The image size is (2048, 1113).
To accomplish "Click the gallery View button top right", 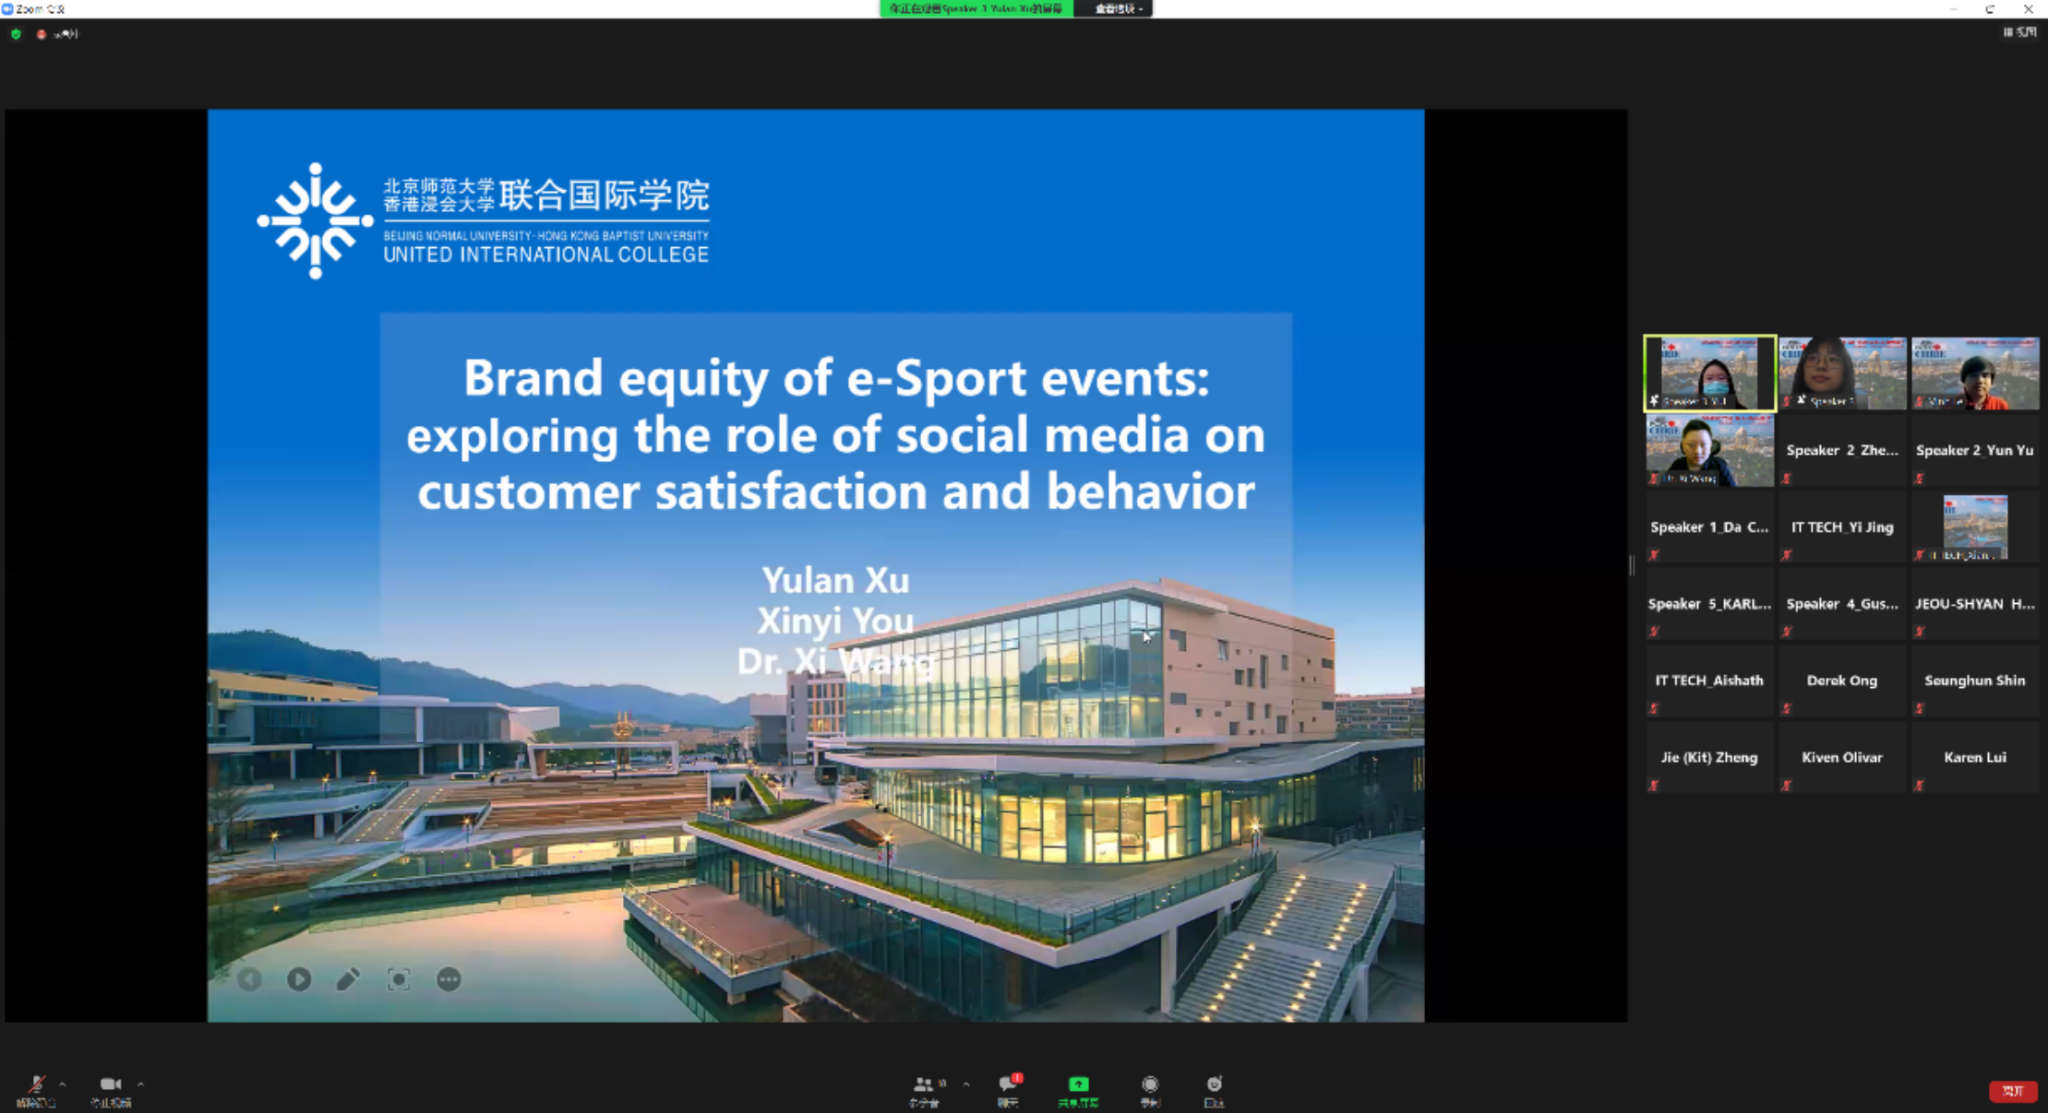I will [x=2020, y=33].
